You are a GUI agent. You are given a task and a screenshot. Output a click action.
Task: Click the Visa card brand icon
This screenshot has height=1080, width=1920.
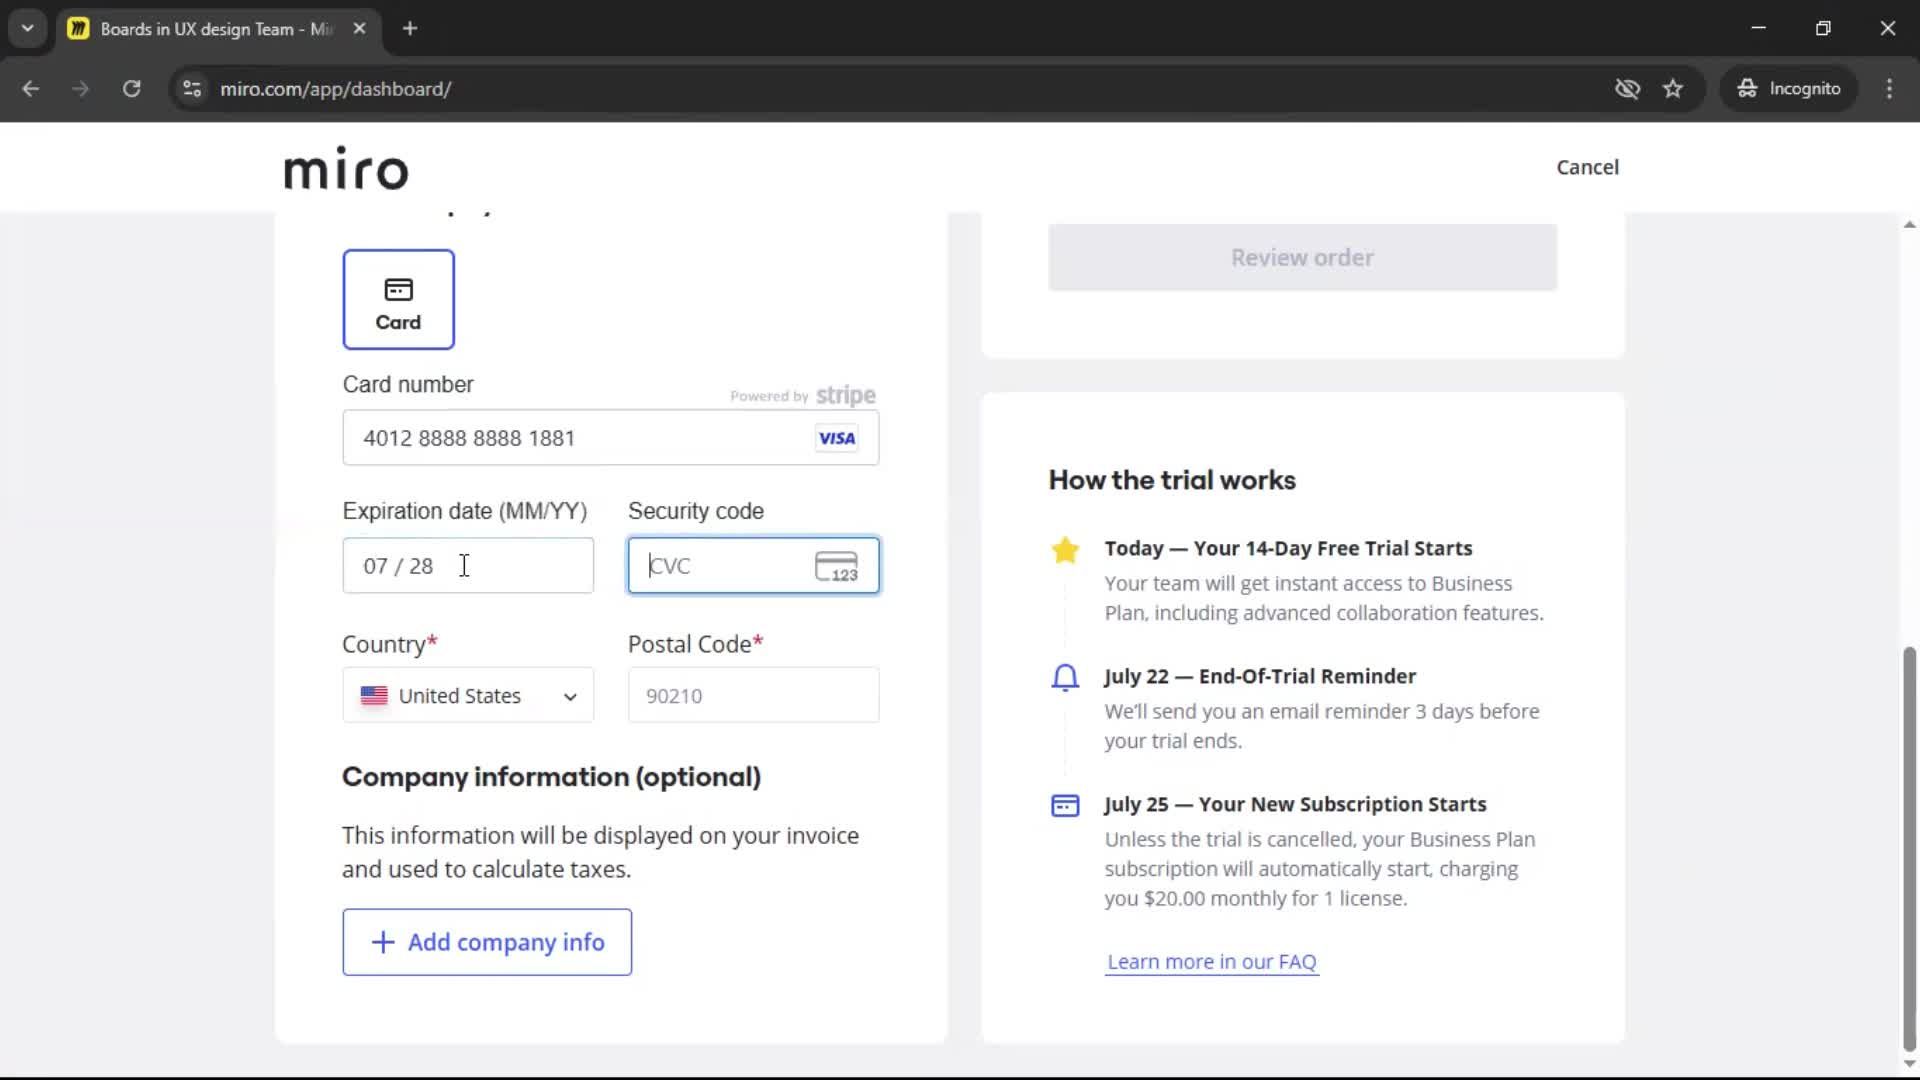point(836,438)
